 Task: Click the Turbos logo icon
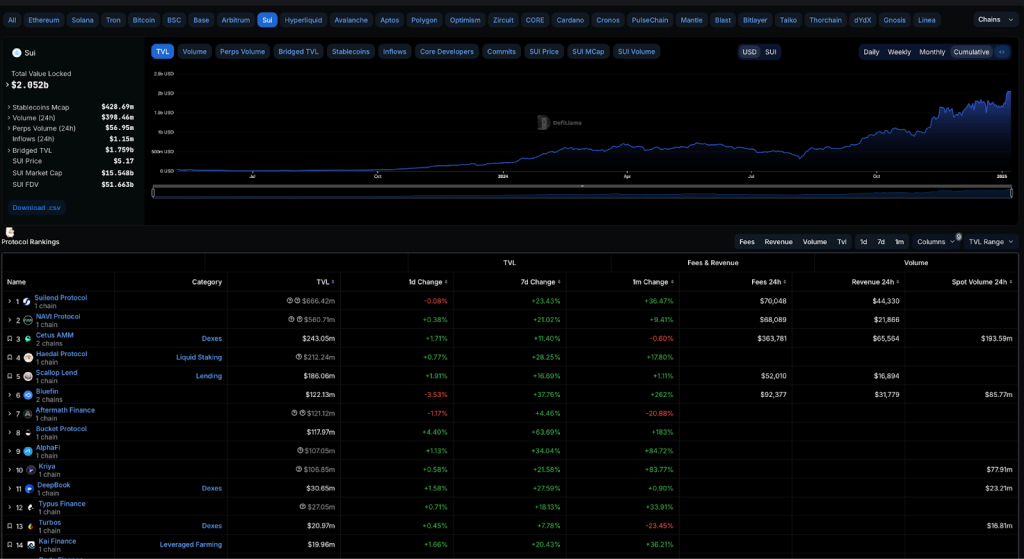(x=31, y=526)
